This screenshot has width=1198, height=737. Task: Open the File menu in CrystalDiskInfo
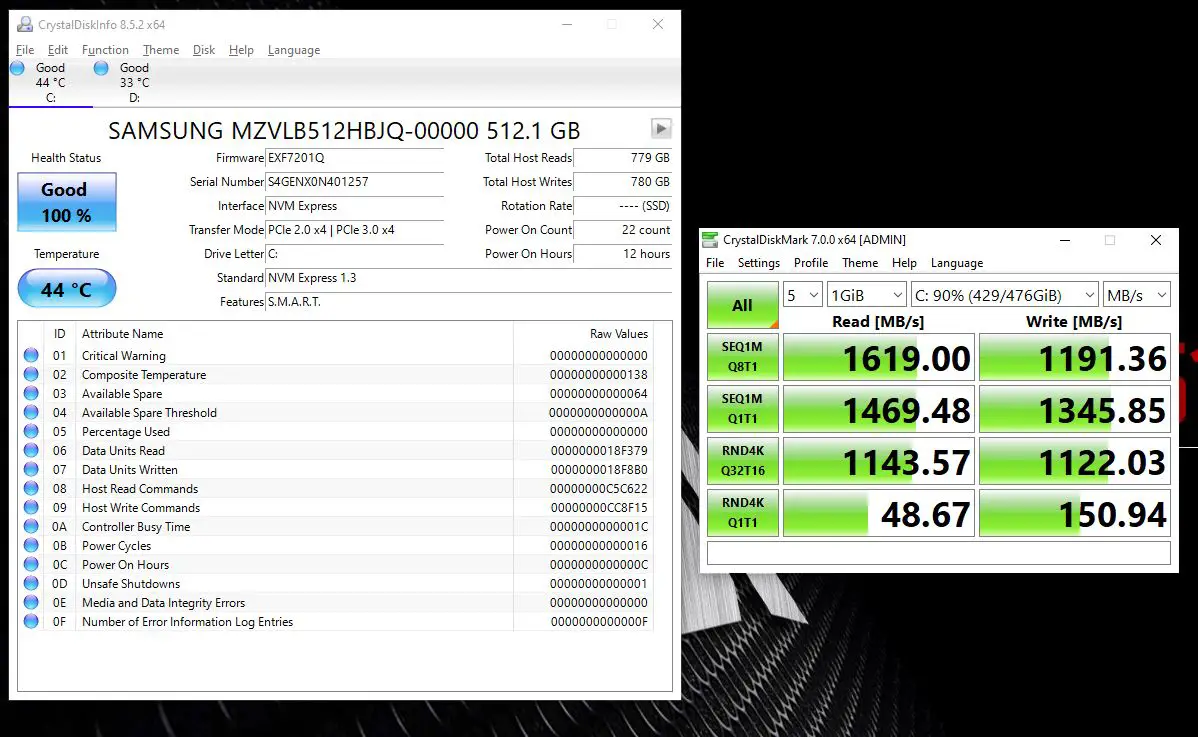pyautogui.click(x=25, y=50)
